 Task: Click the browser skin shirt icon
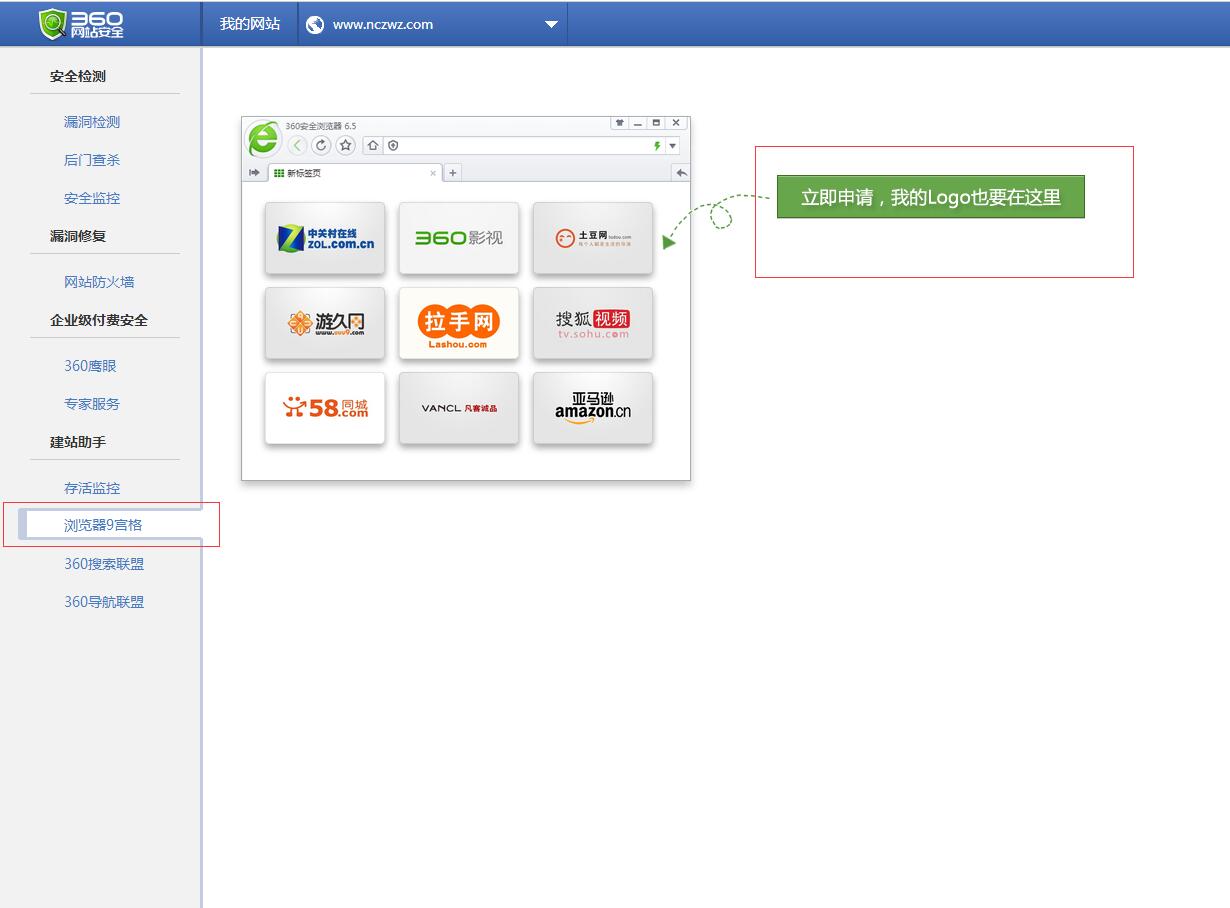[x=620, y=123]
